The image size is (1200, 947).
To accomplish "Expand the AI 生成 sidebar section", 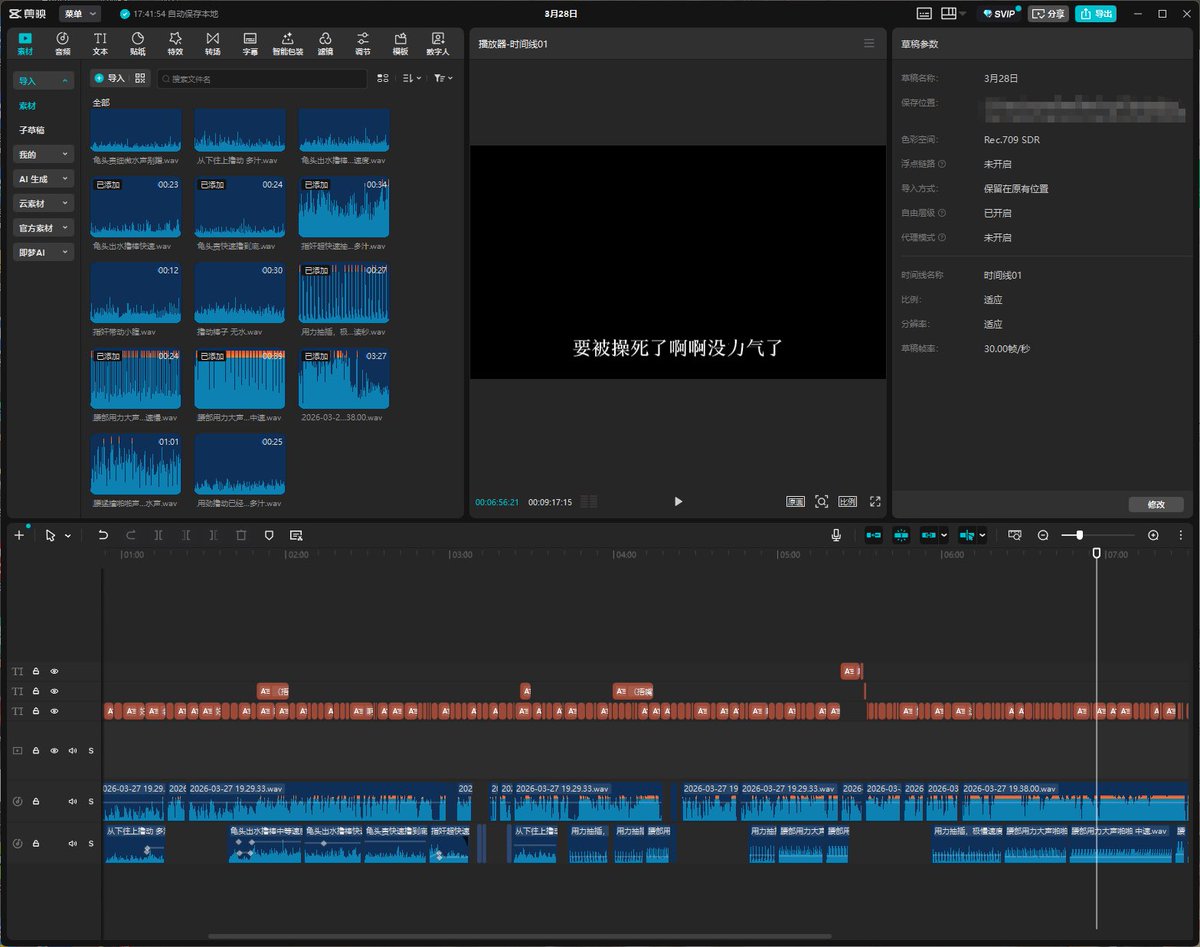I will coord(44,179).
